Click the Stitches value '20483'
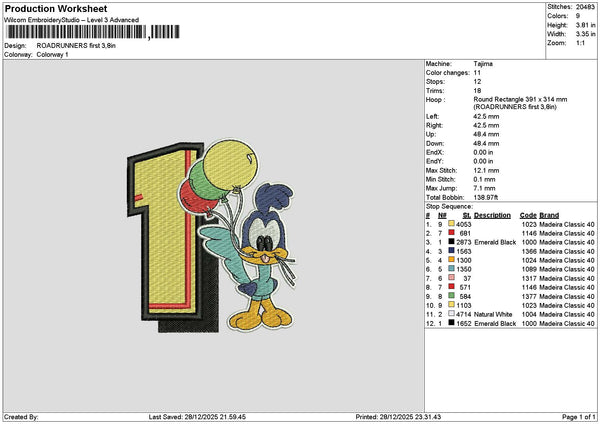Image resolution: width=600 pixels, height=424 pixels. coord(584,7)
